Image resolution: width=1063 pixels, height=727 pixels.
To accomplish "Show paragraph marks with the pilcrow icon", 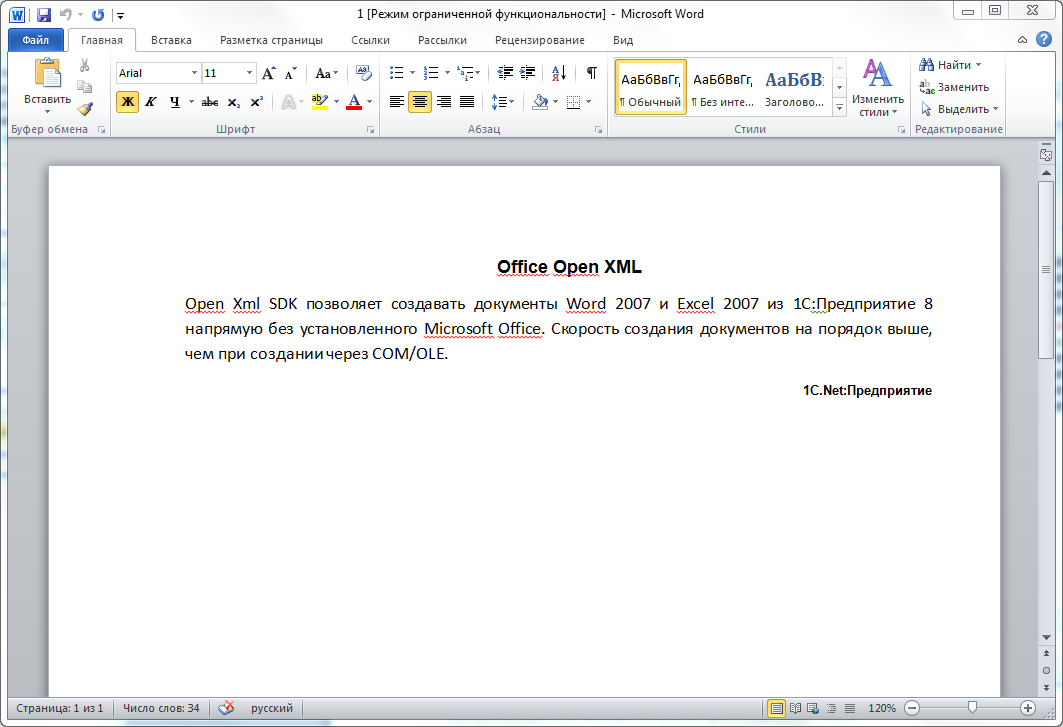I will pos(592,73).
